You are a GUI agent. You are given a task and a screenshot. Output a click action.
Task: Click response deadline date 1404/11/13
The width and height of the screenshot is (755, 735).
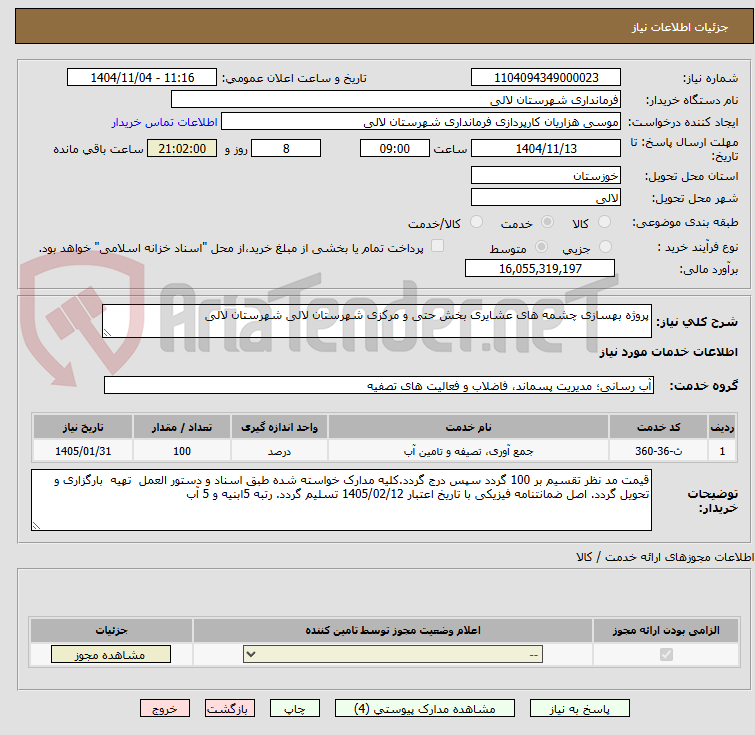[x=546, y=148]
